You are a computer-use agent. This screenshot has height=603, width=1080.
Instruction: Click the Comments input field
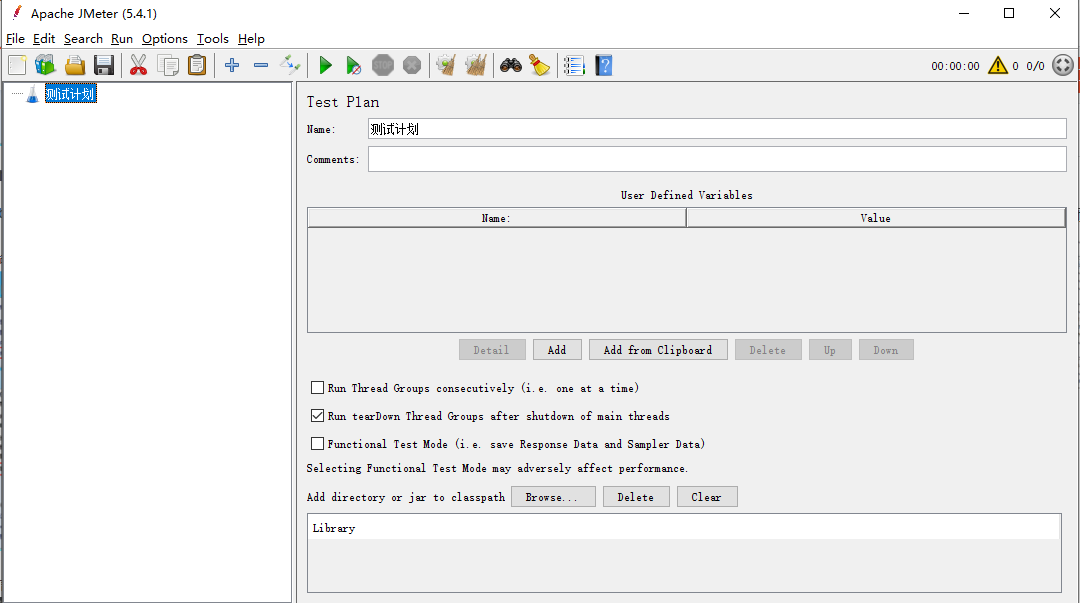tap(717, 159)
